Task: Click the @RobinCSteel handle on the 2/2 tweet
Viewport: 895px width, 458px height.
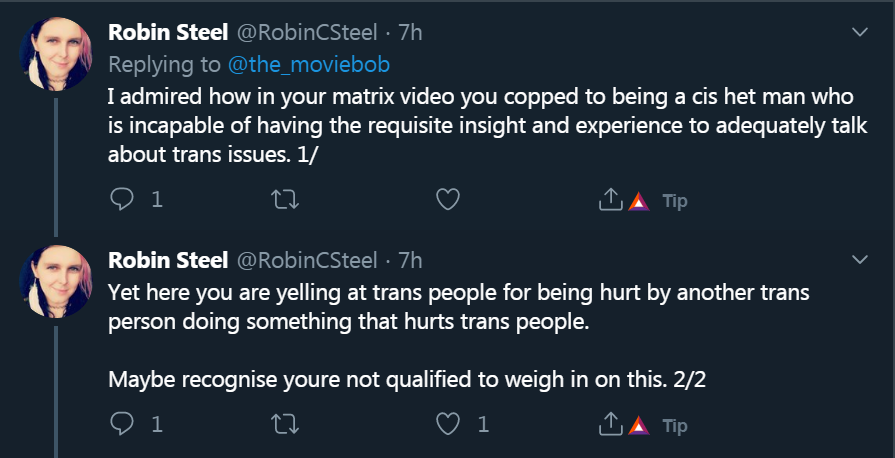Action: pyautogui.click(x=305, y=260)
